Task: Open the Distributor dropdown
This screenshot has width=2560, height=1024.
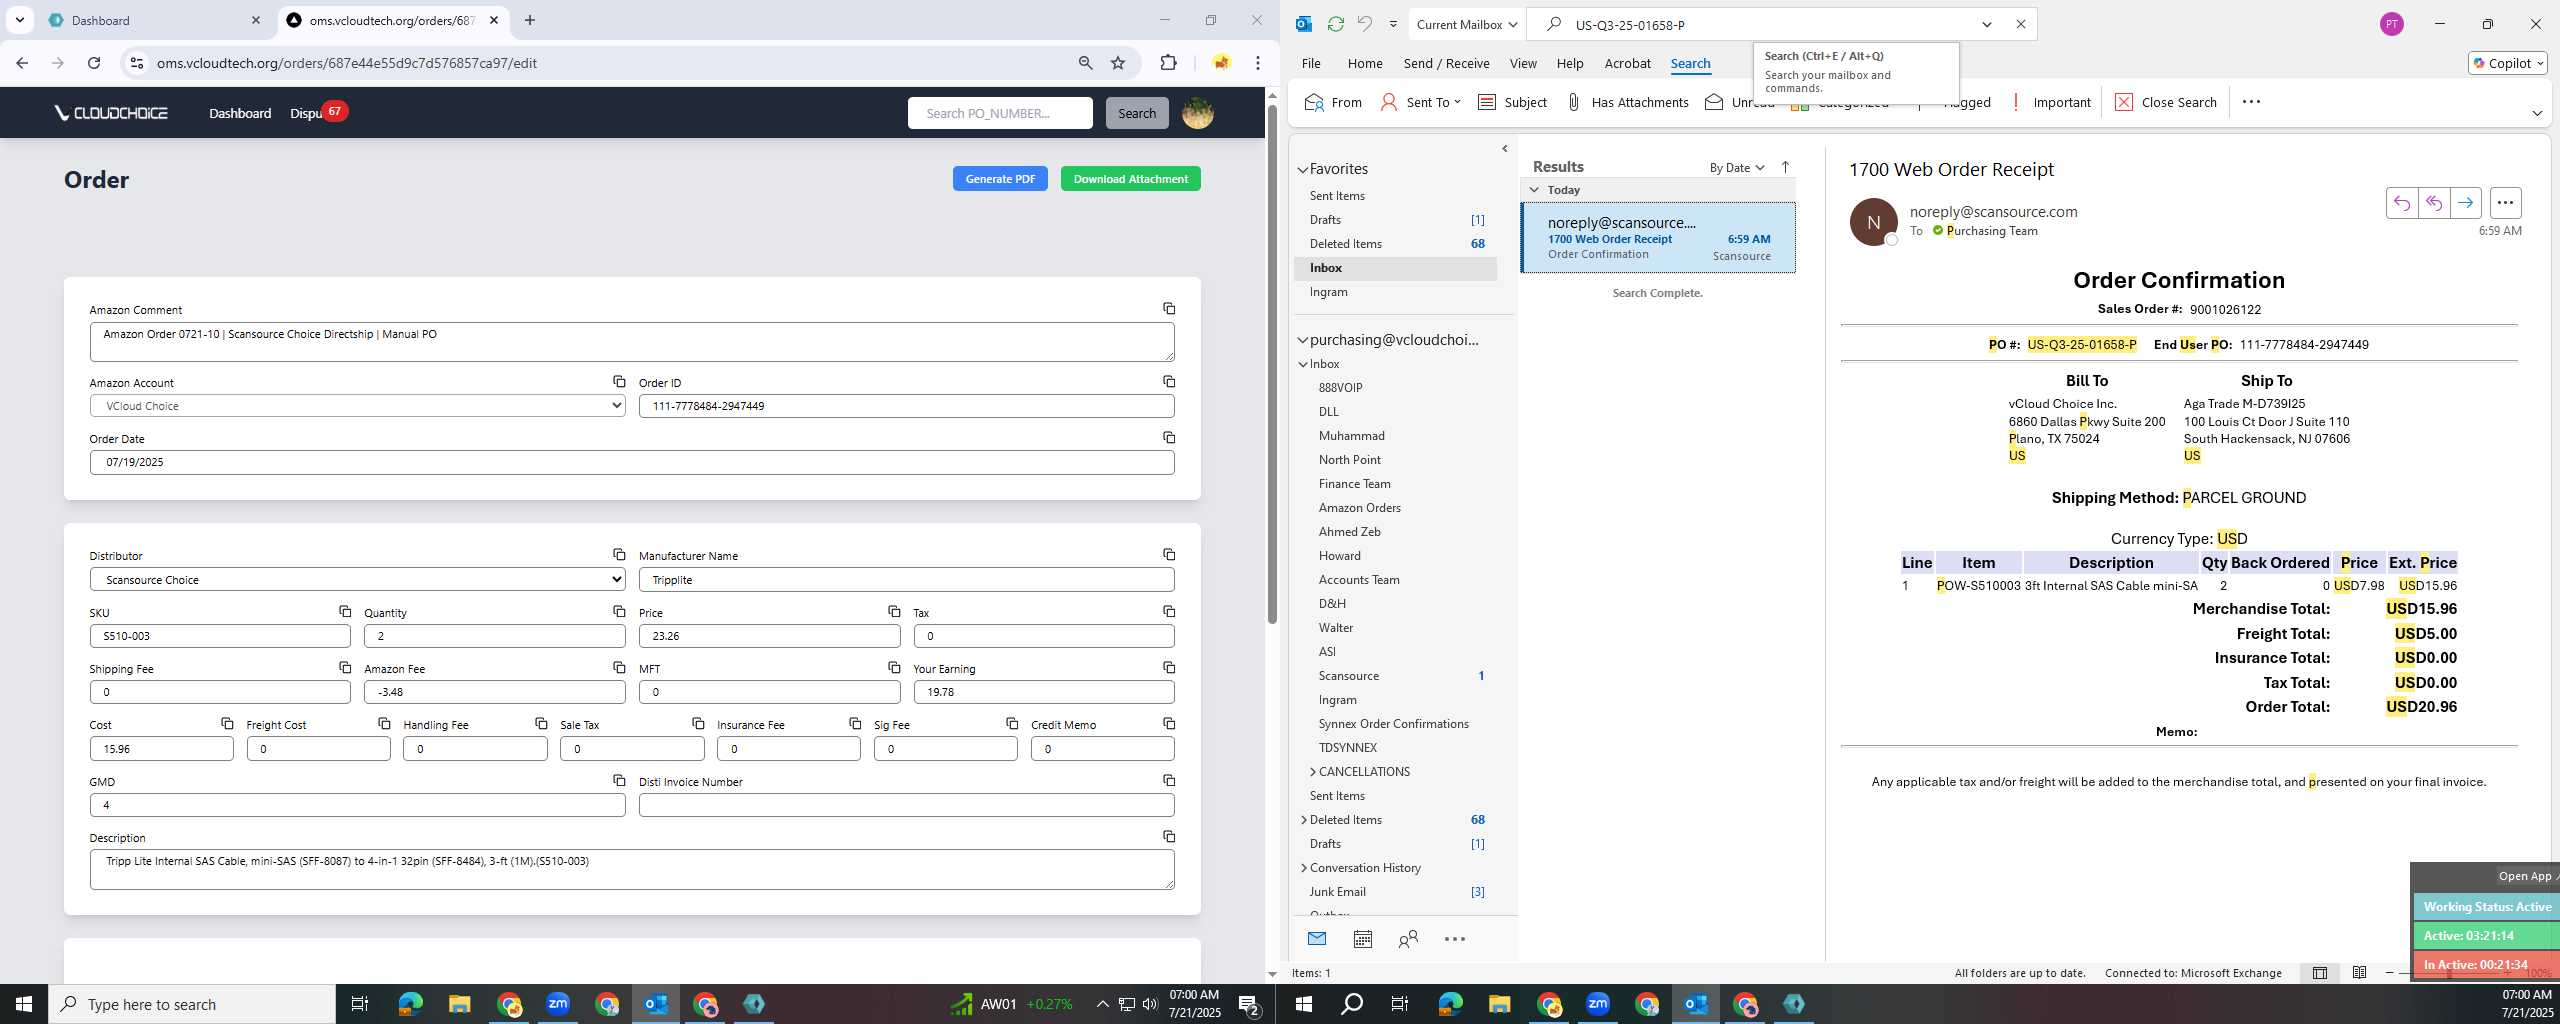Action: [357, 580]
